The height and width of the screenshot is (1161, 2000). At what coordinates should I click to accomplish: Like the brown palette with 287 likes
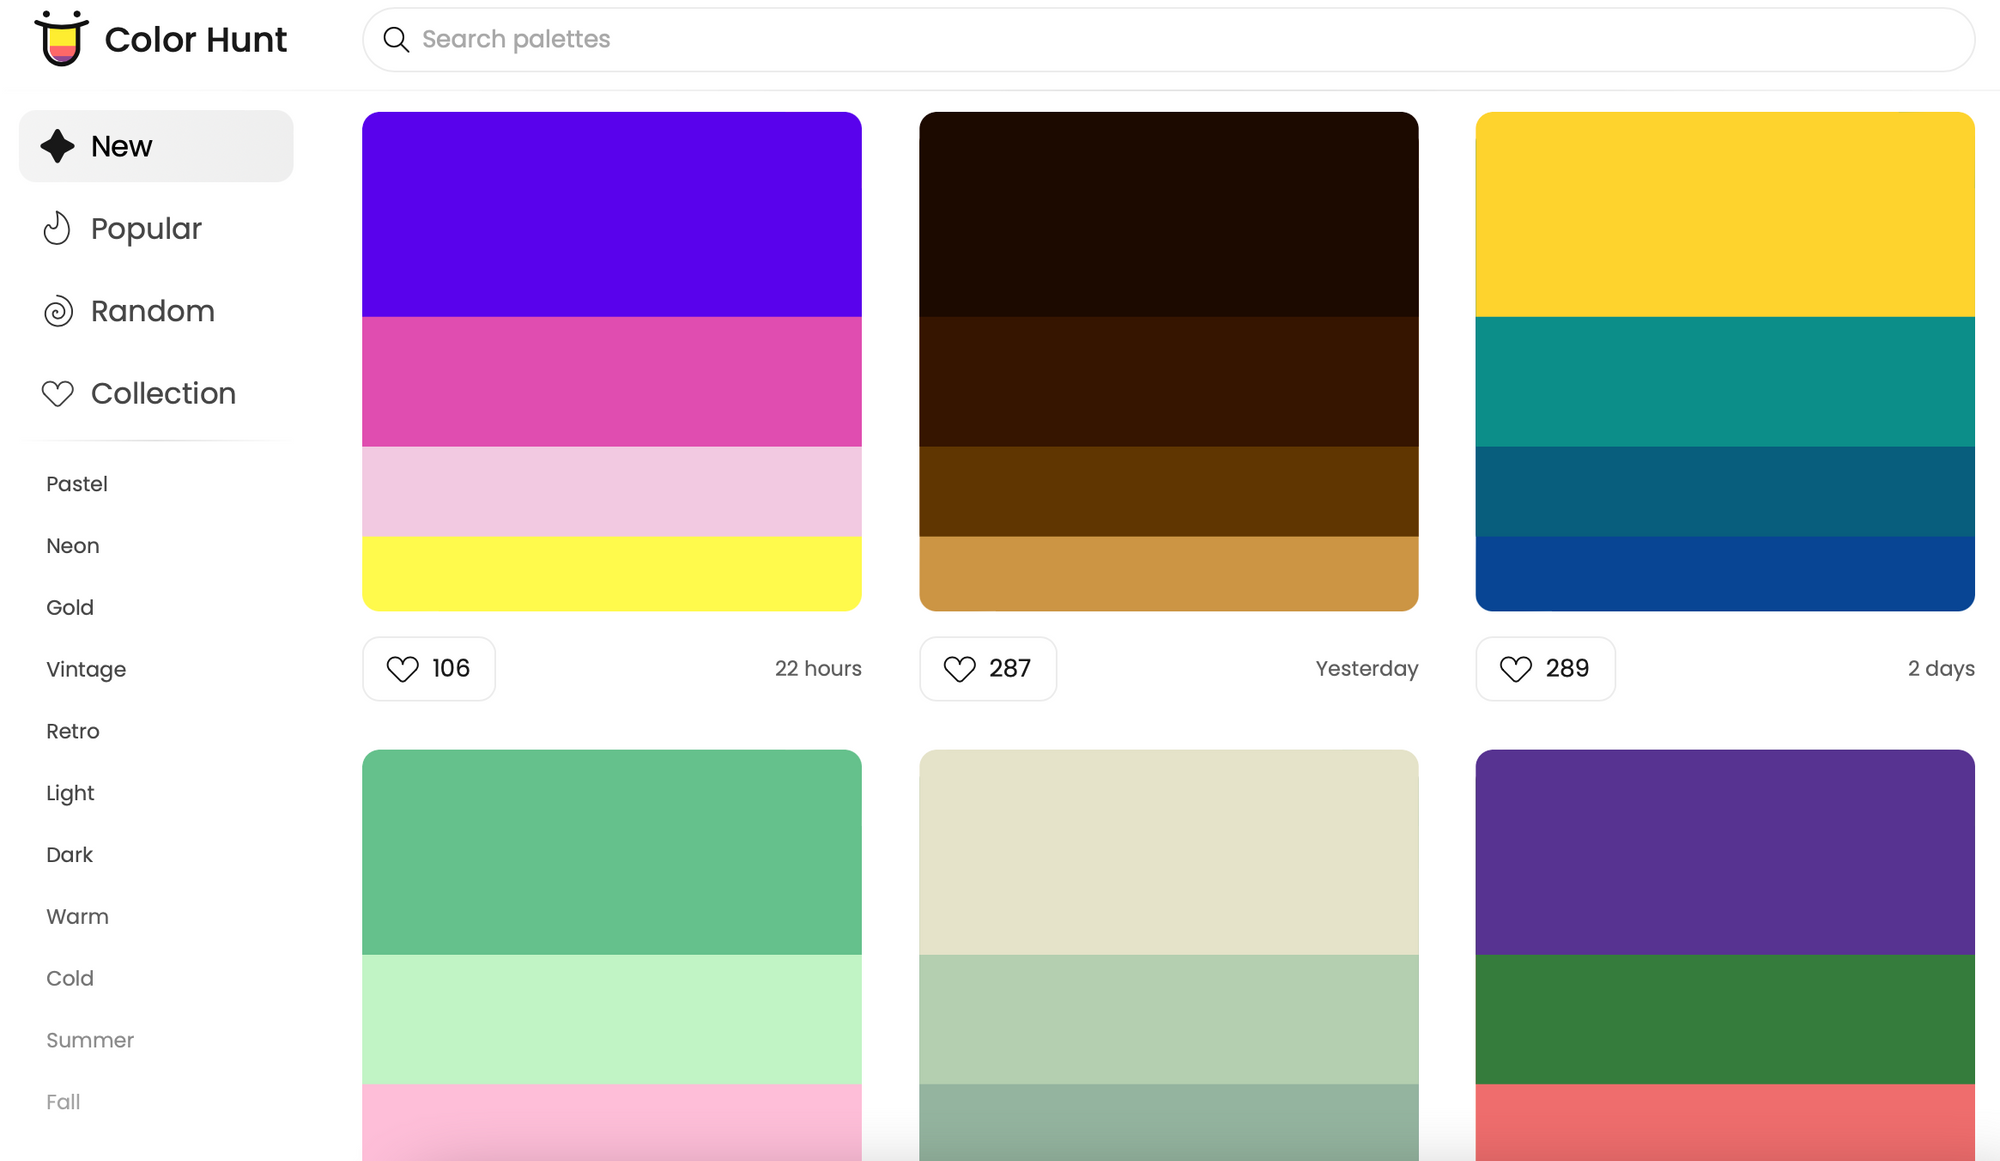pos(987,668)
